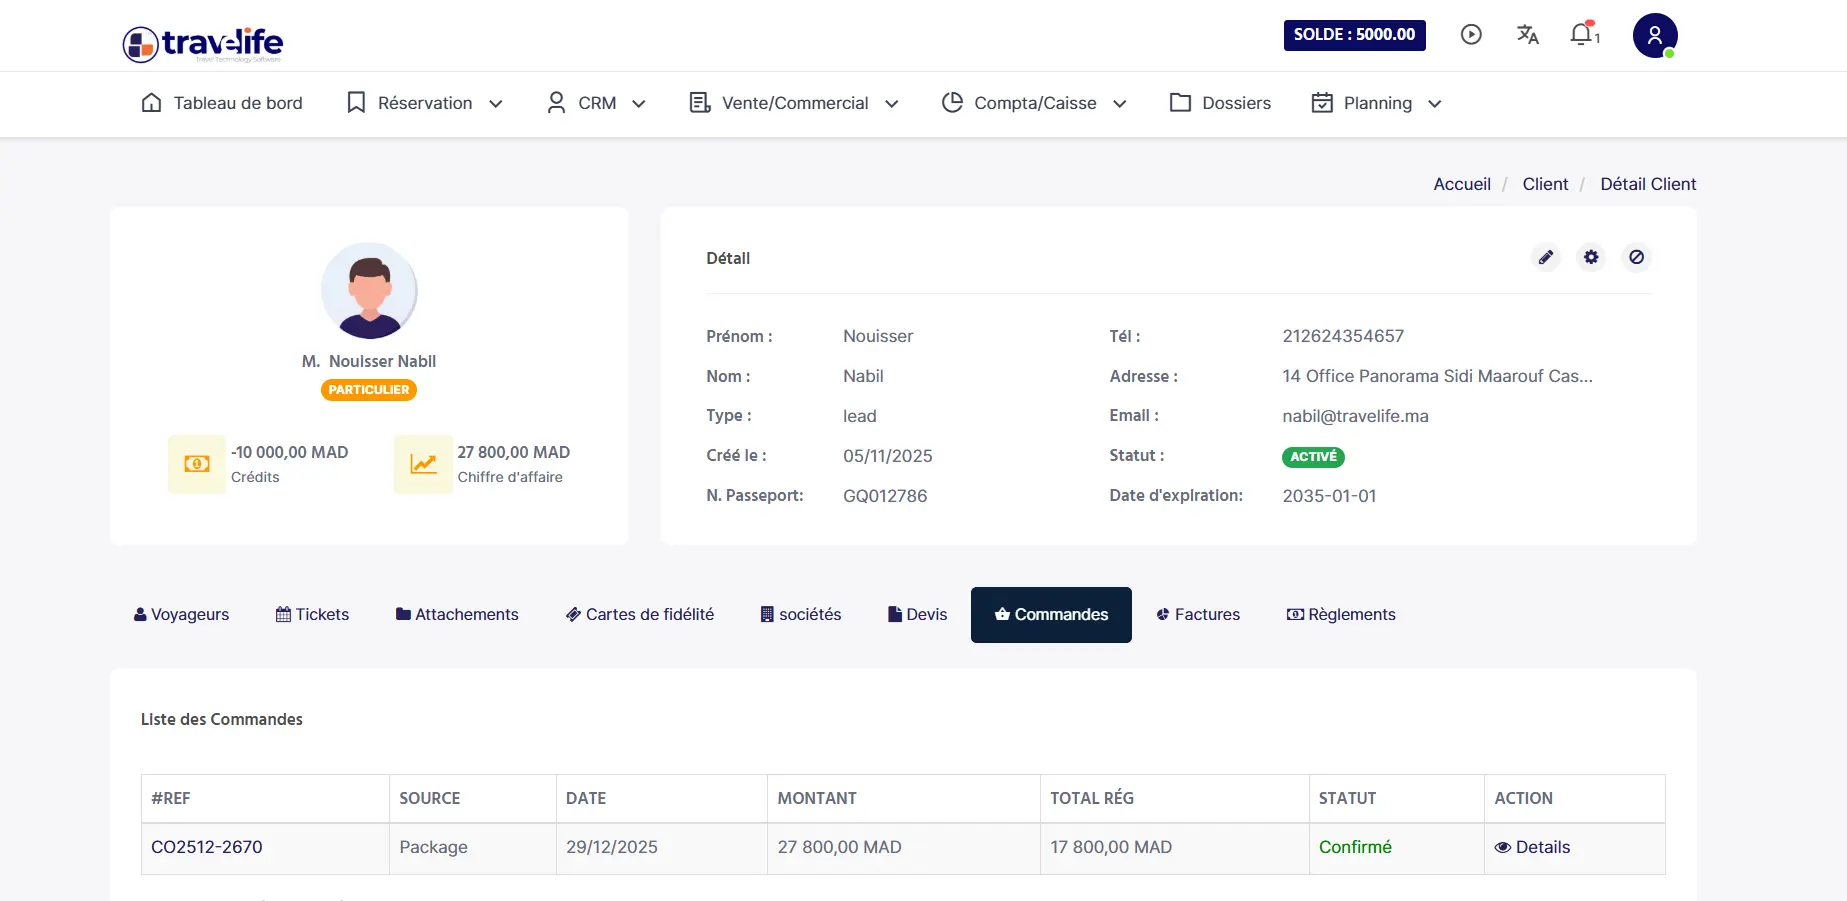Click the language translate icon
This screenshot has width=1847, height=901.
(x=1527, y=35)
